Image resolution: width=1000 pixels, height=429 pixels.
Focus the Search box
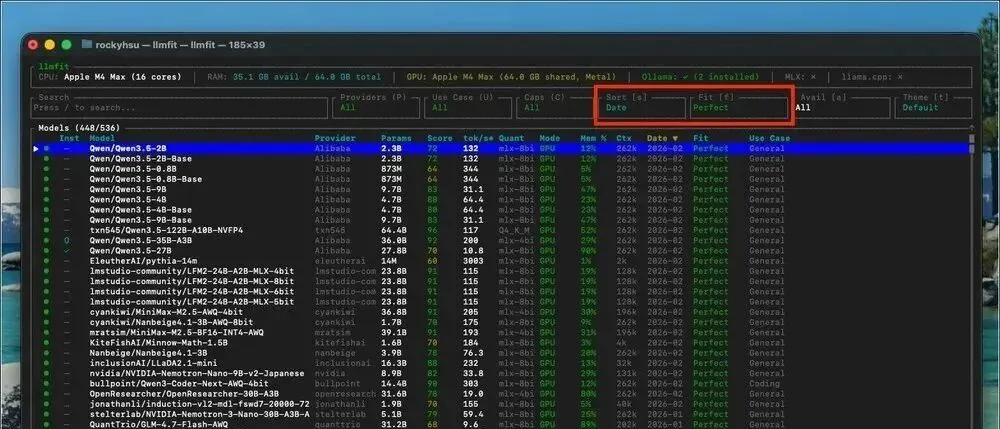click(179, 108)
